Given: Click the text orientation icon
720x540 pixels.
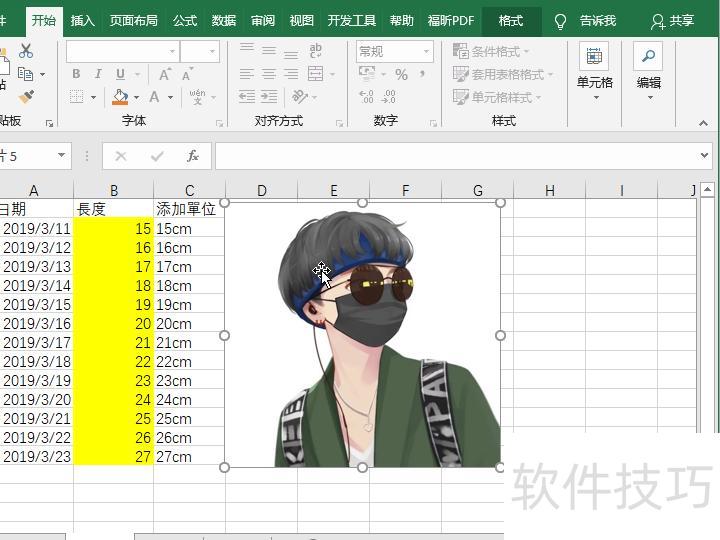Looking at the screenshot, I should click(x=300, y=97).
